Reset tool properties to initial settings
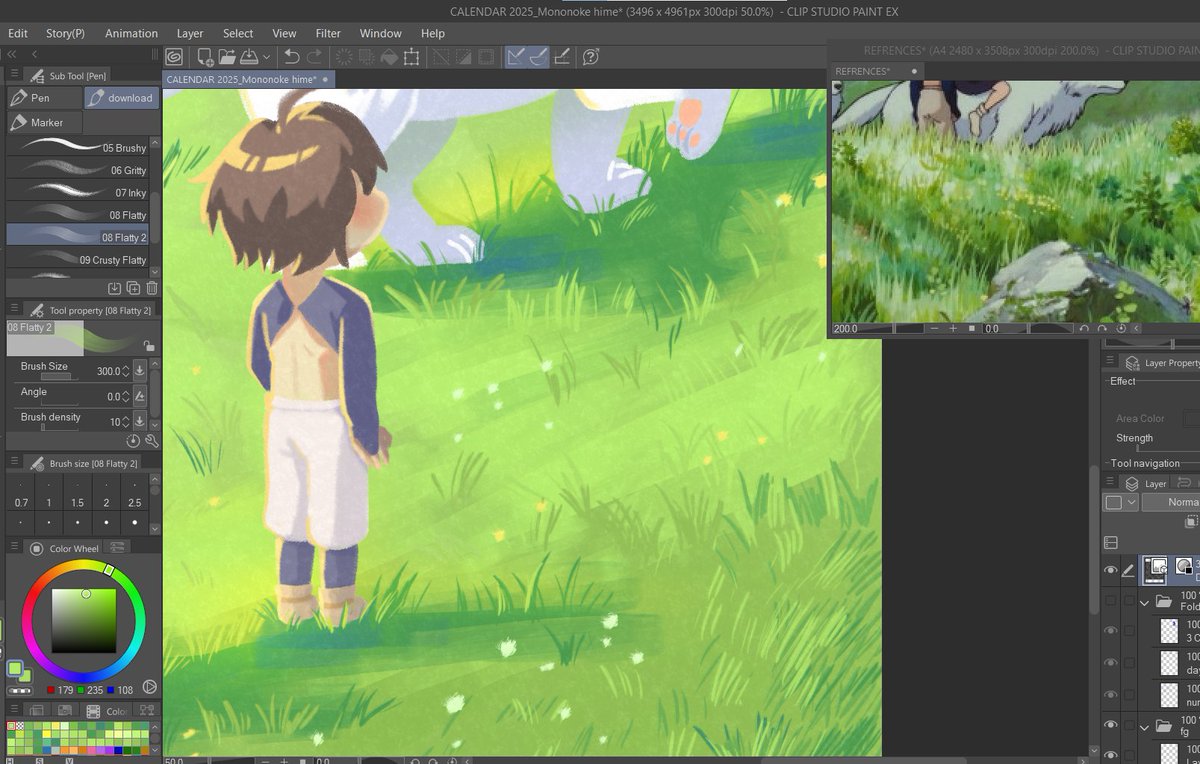 (133, 440)
